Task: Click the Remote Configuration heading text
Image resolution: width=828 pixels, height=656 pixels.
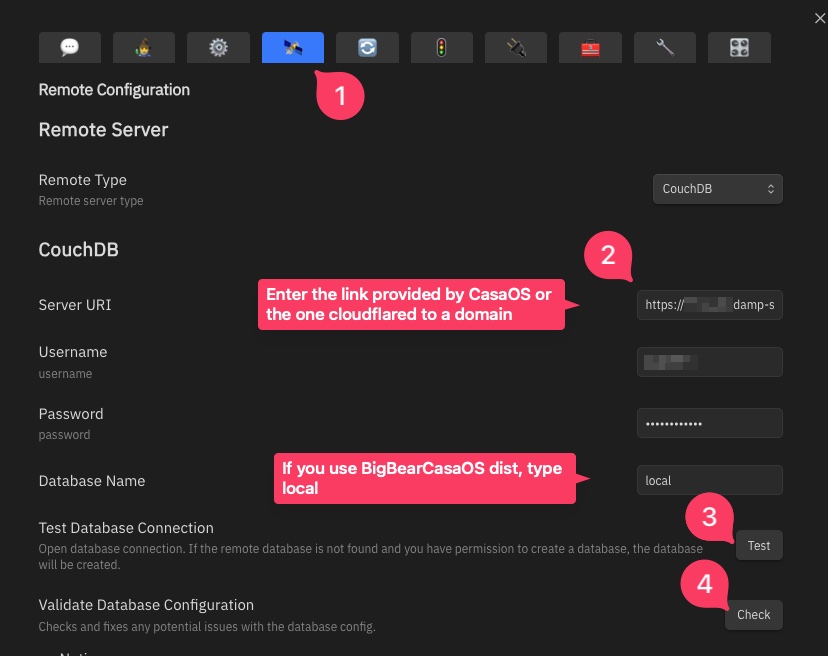Action: pos(114,90)
